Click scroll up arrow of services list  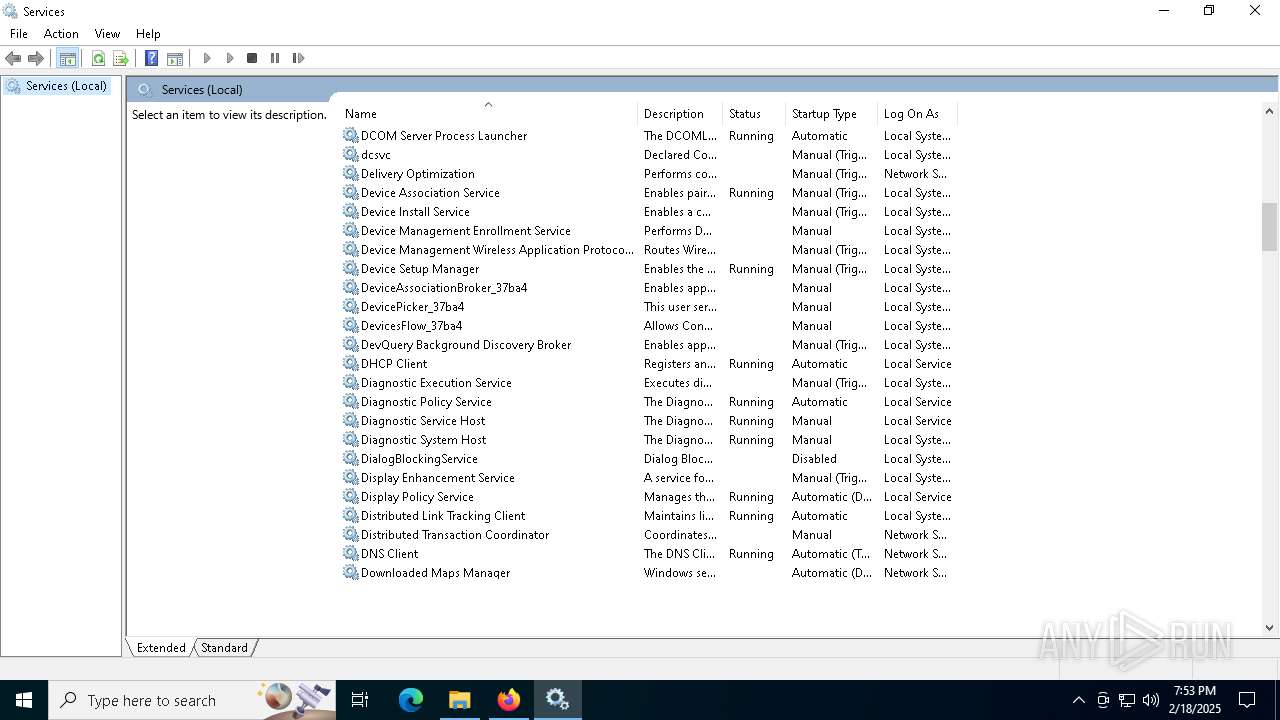point(1269,111)
